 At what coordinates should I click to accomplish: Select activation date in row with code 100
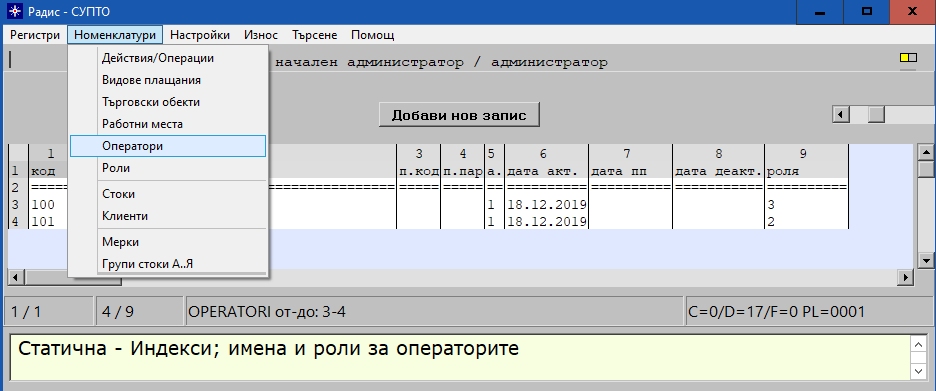(x=547, y=205)
